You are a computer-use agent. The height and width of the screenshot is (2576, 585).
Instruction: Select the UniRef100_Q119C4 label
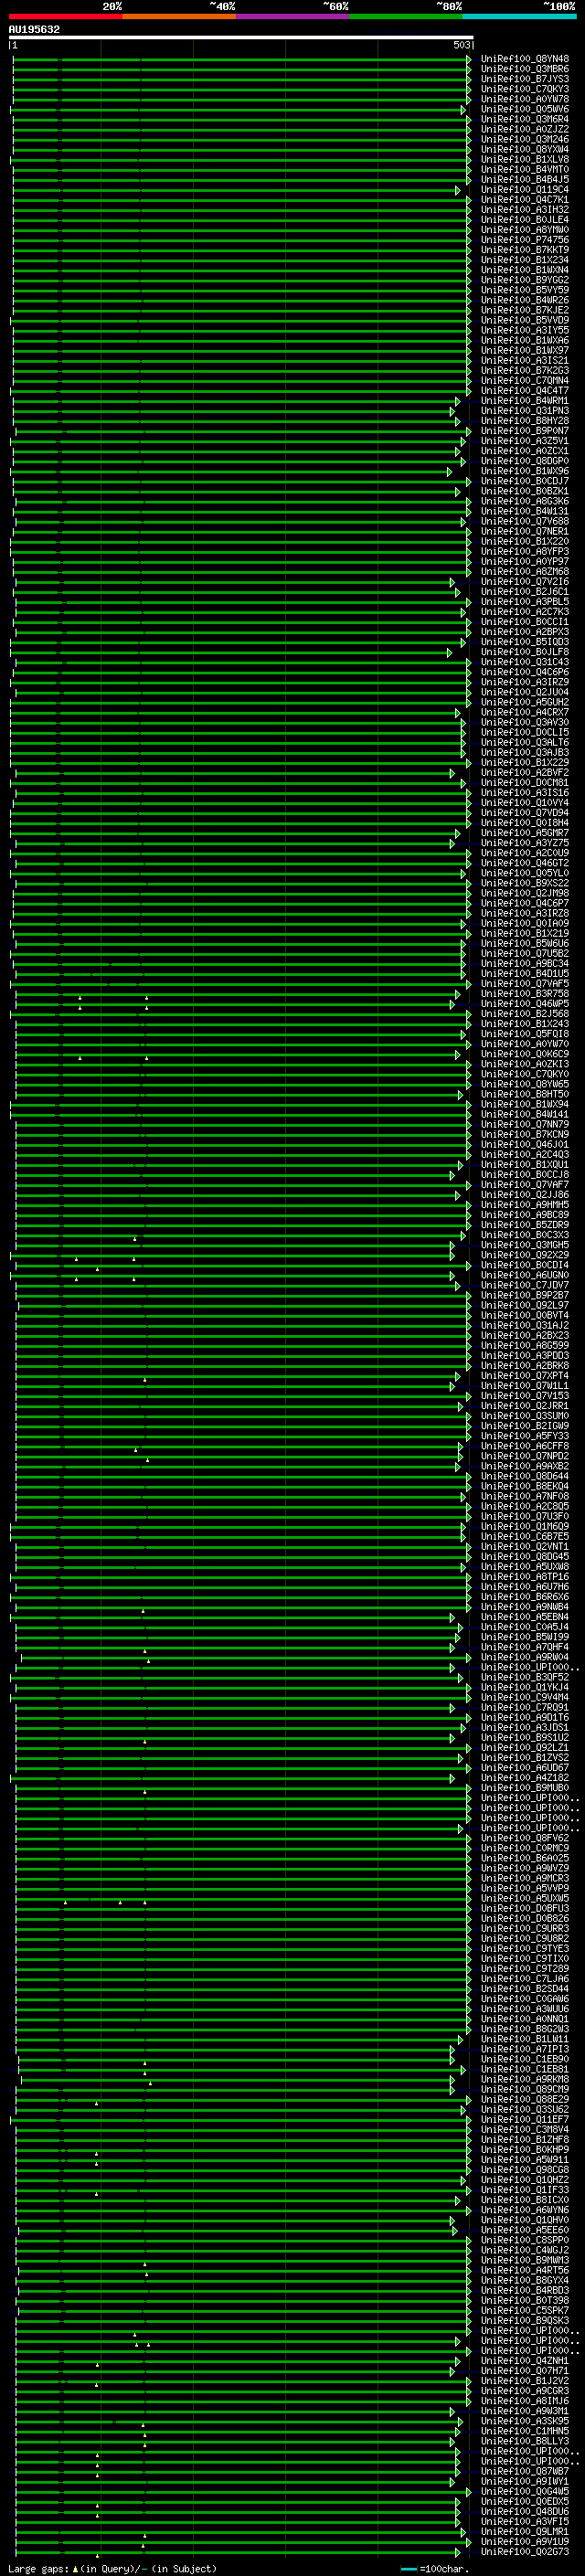(x=525, y=189)
